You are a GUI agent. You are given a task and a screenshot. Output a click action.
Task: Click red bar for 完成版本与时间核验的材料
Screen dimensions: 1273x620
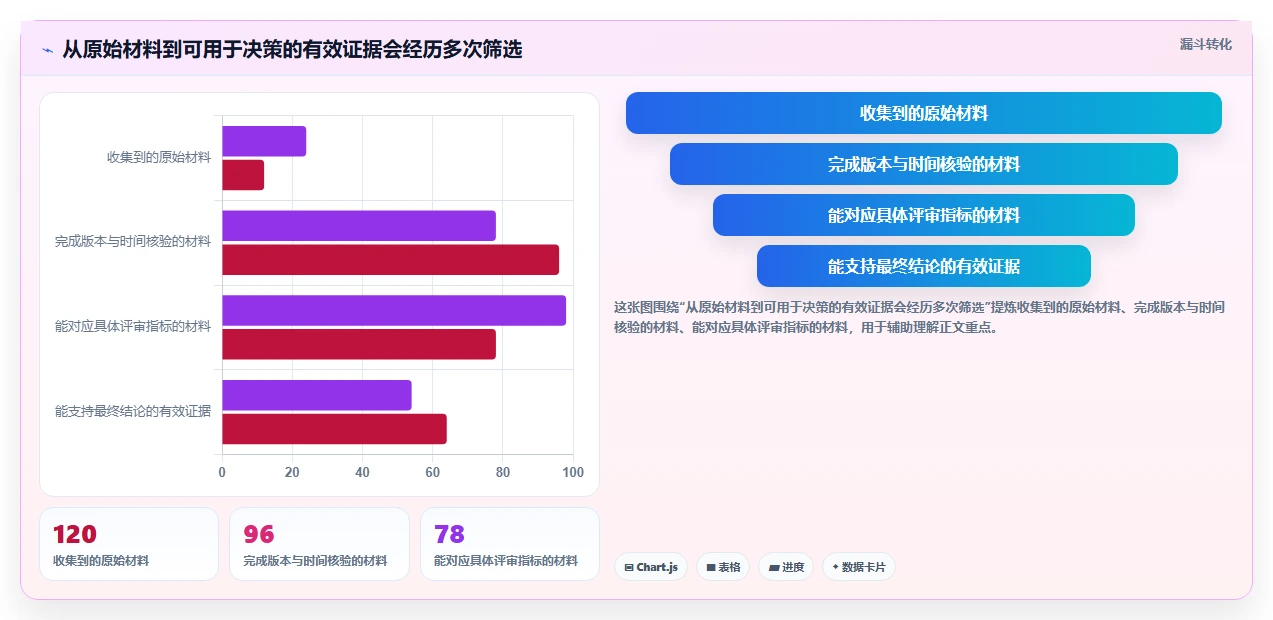tap(390, 260)
